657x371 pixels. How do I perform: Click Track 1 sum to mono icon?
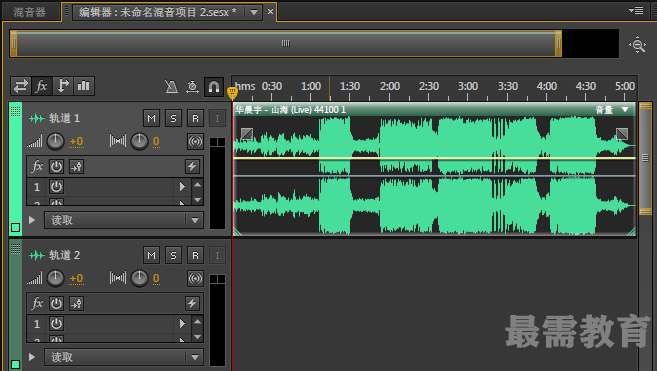(x=195, y=141)
